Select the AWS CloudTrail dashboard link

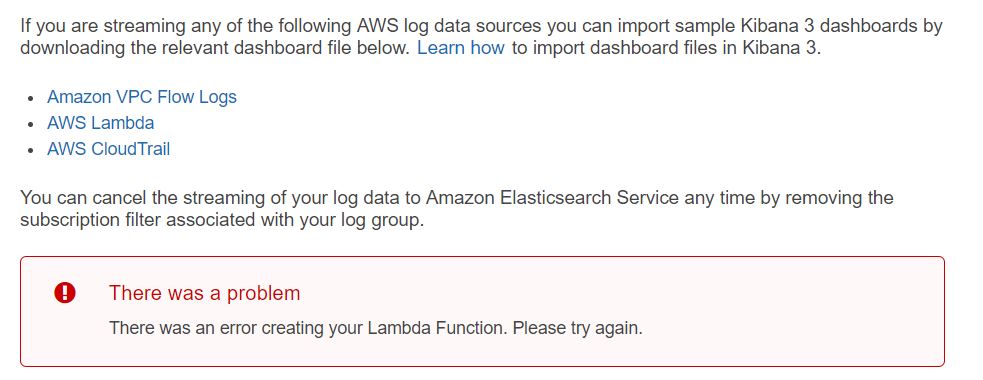coord(108,149)
